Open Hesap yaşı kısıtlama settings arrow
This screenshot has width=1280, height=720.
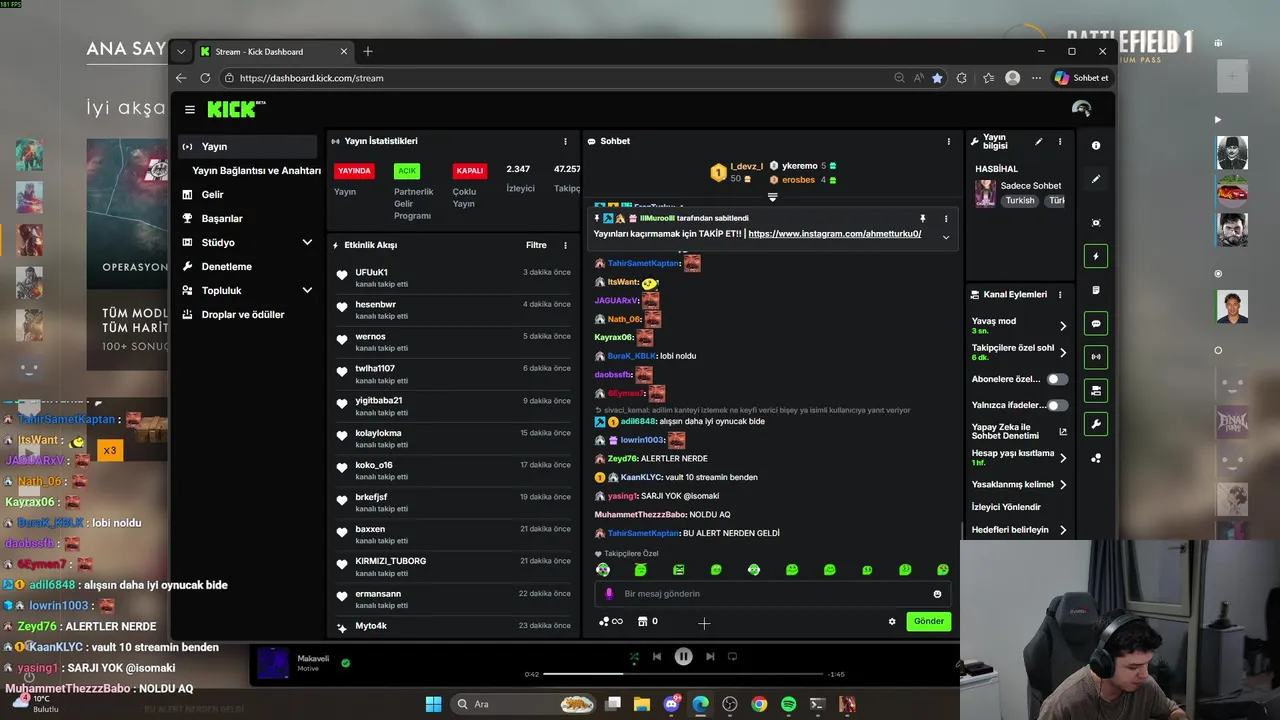(x=1063, y=458)
